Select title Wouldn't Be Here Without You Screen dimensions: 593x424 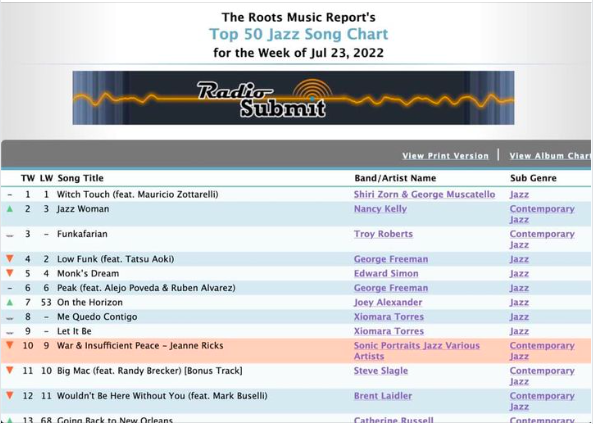(x=162, y=396)
